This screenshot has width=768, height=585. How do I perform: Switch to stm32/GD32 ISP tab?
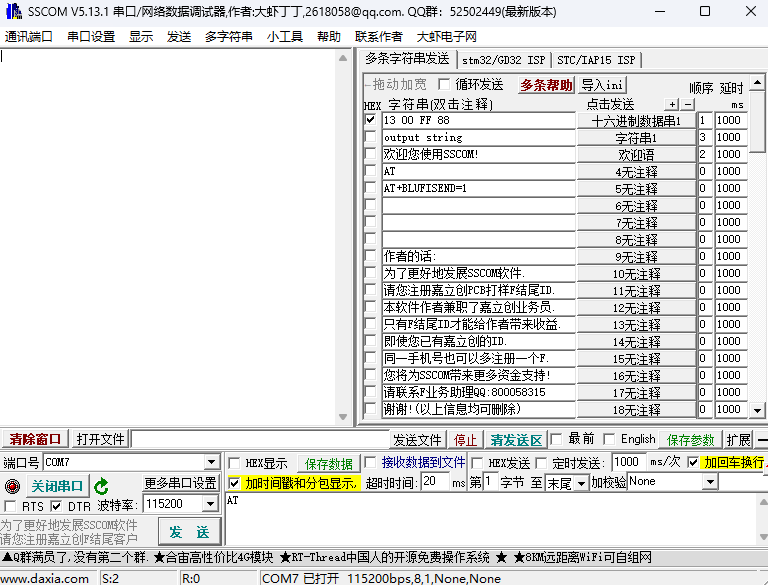pos(504,60)
